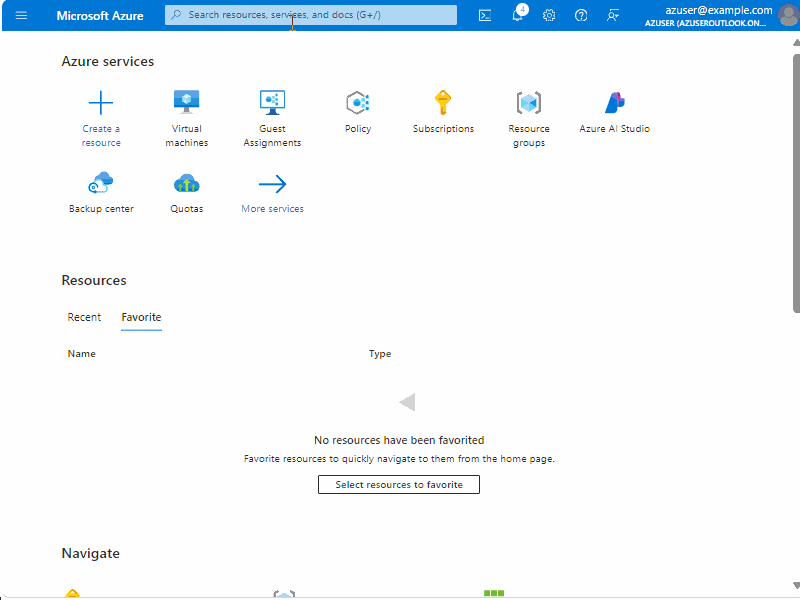Open the hamburger portal menu
Image resolution: width=800 pixels, height=600 pixels.
tap(21, 15)
